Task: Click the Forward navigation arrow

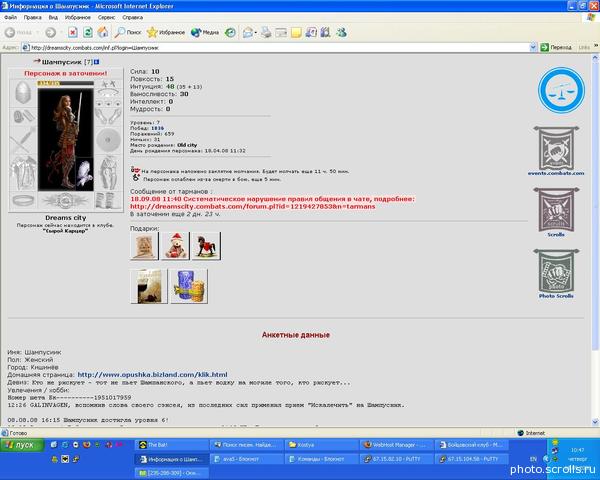Action: coord(50,33)
